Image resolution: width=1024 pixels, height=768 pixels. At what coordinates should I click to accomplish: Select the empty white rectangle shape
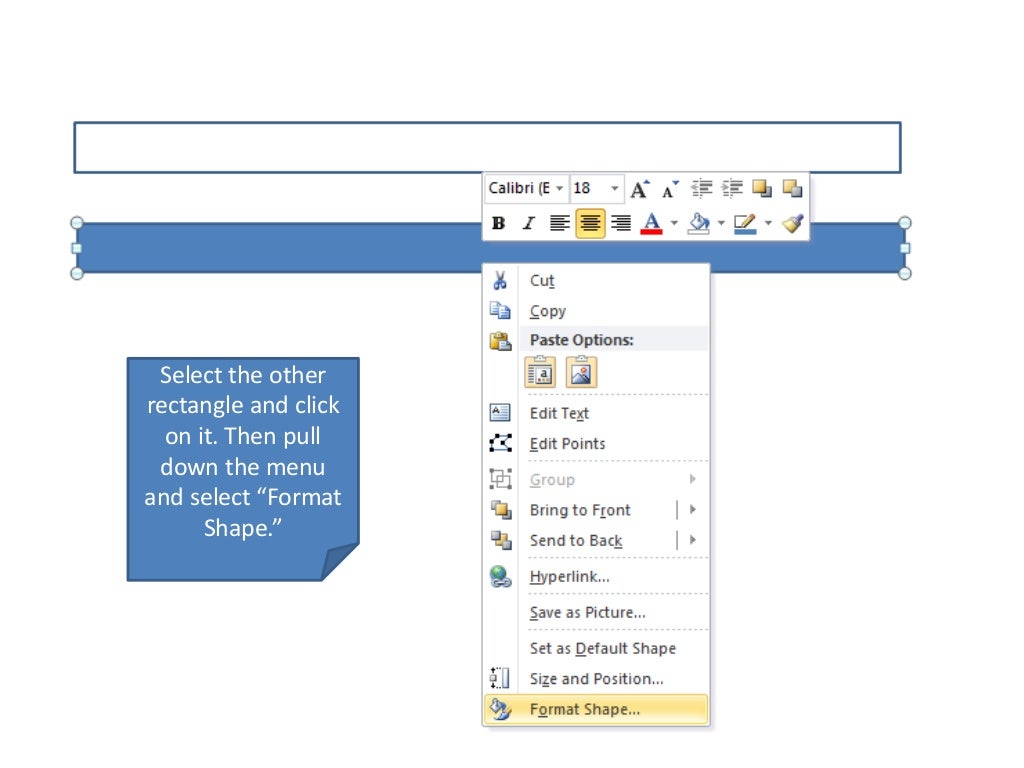487,148
